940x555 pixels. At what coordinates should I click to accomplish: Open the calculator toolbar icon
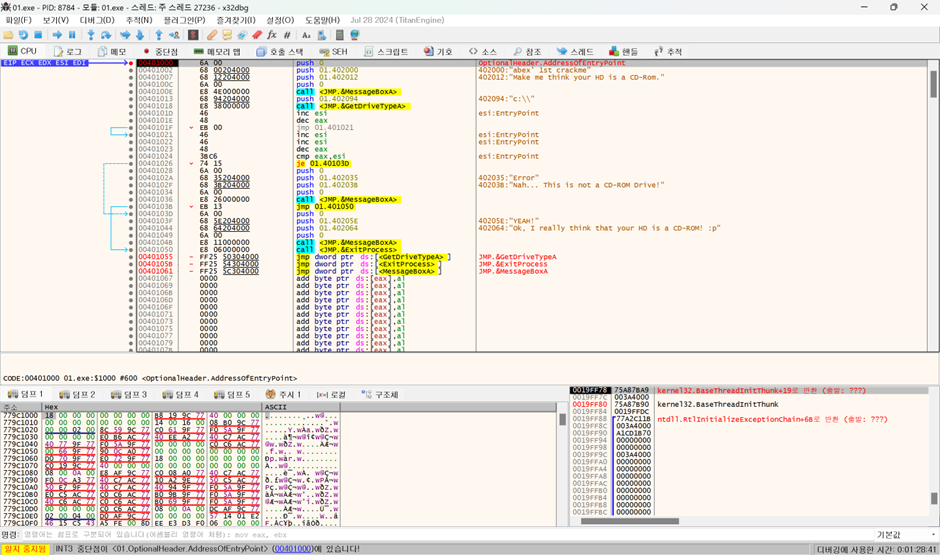tap(339, 35)
